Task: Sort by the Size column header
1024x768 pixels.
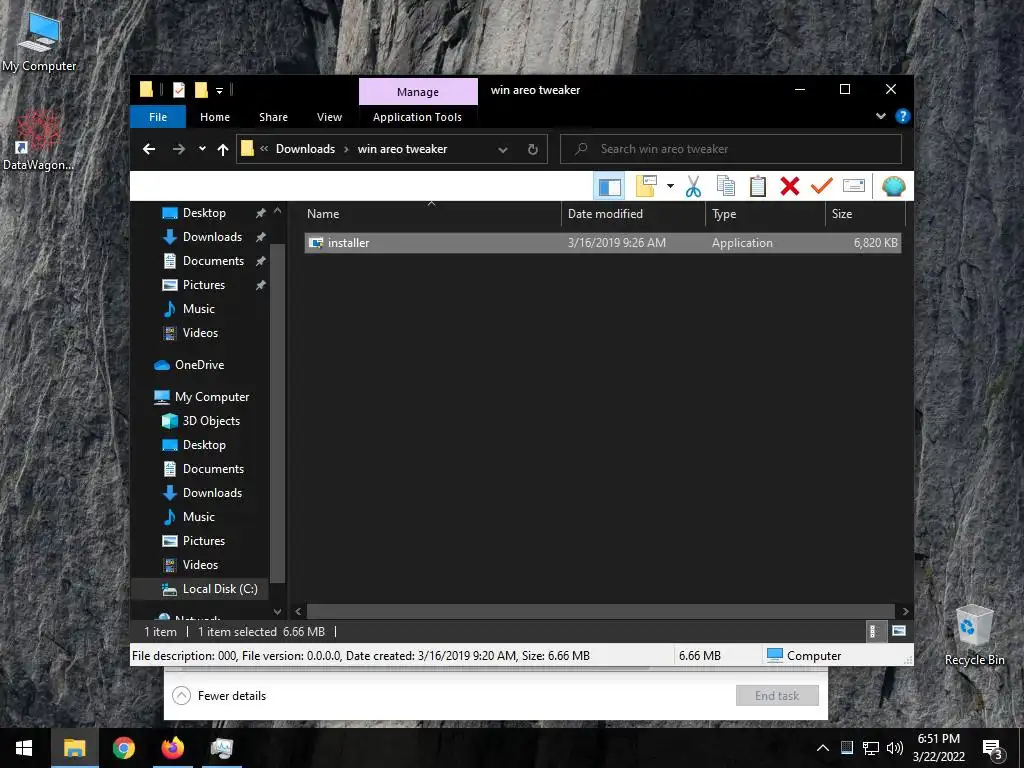Action: 865,214
